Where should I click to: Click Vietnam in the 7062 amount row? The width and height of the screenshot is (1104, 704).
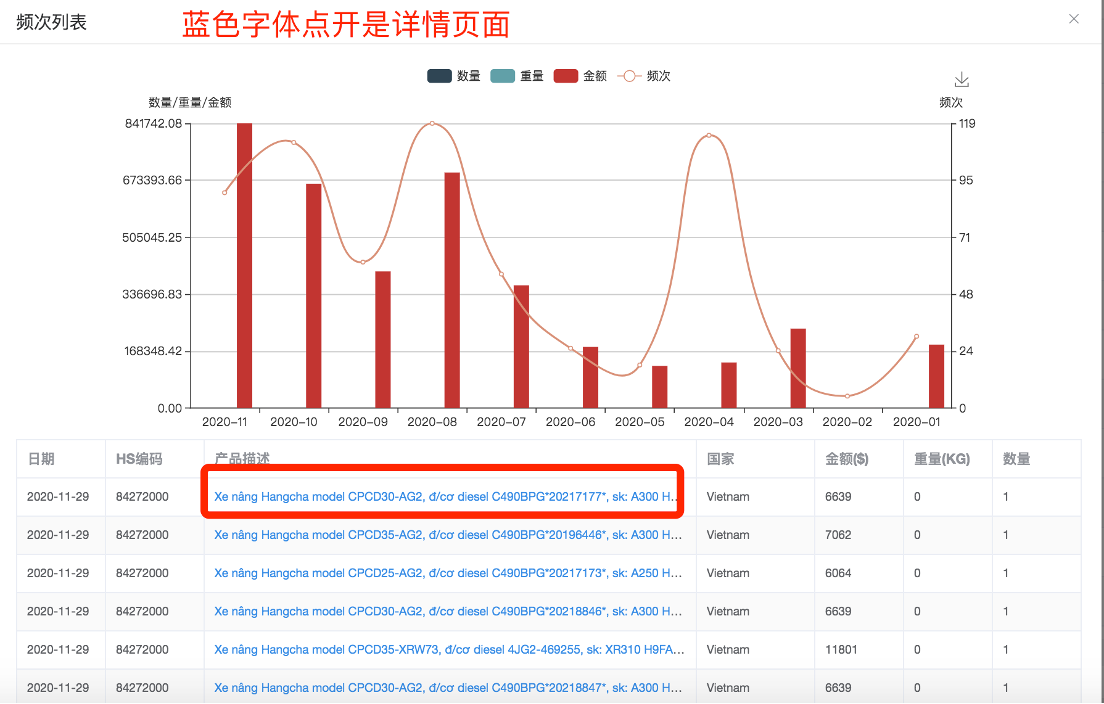pyautogui.click(x=728, y=535)
